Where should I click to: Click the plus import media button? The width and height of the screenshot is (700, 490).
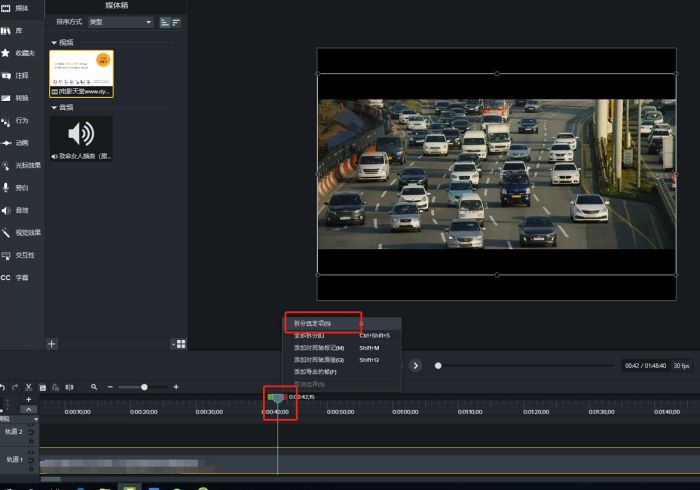pos(52,344)
